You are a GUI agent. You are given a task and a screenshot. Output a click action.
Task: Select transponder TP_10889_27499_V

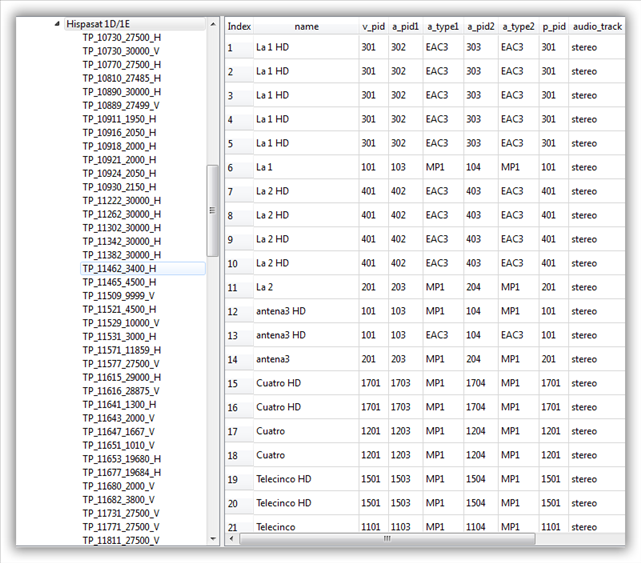(x=121, y=105)
